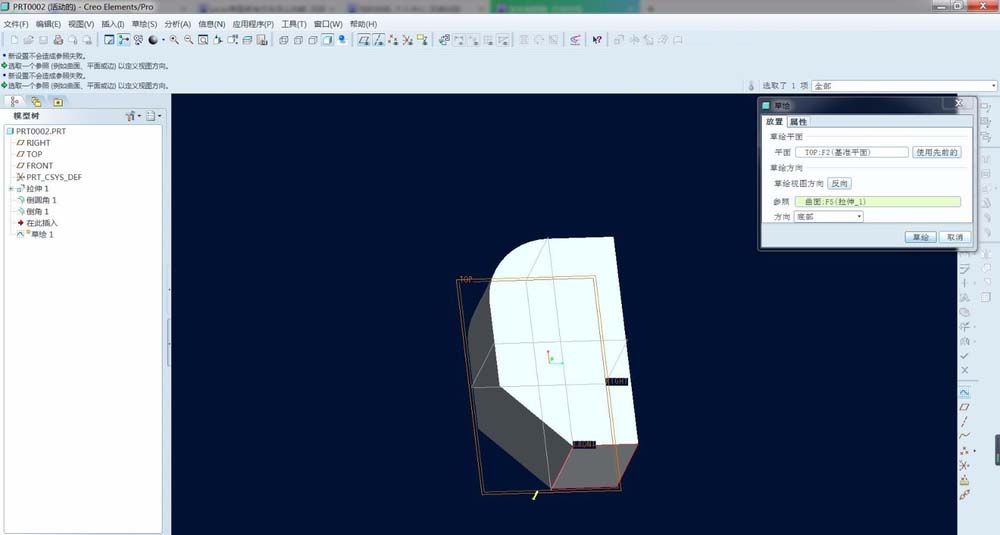
Task: Toggle datum point display icon
Action: (x=393, y=40)
